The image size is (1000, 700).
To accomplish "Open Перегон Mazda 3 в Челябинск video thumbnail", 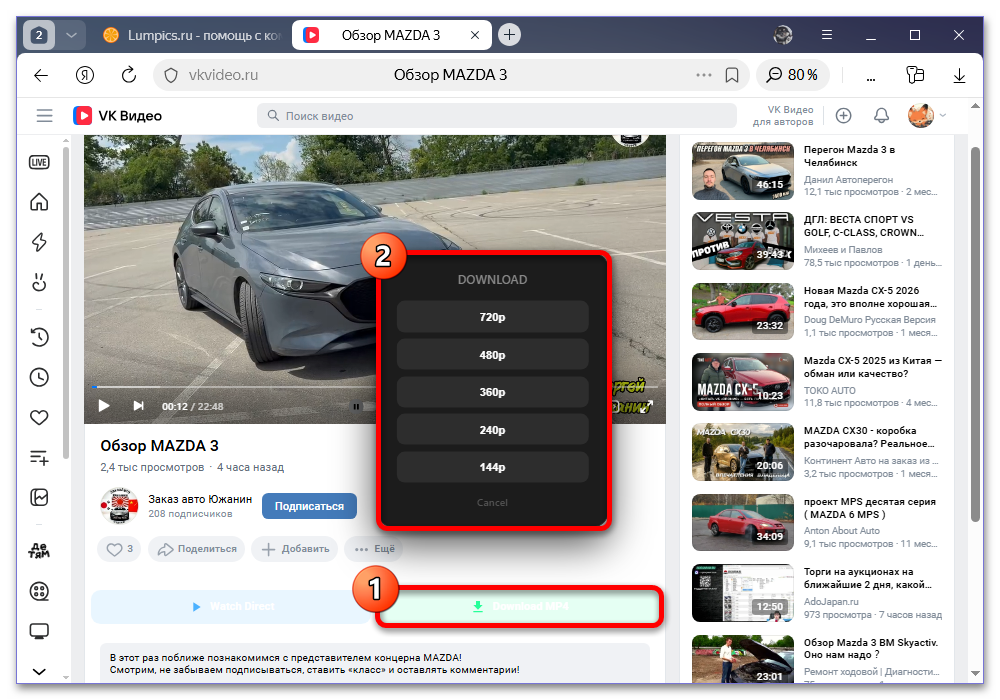I will 742,171.
